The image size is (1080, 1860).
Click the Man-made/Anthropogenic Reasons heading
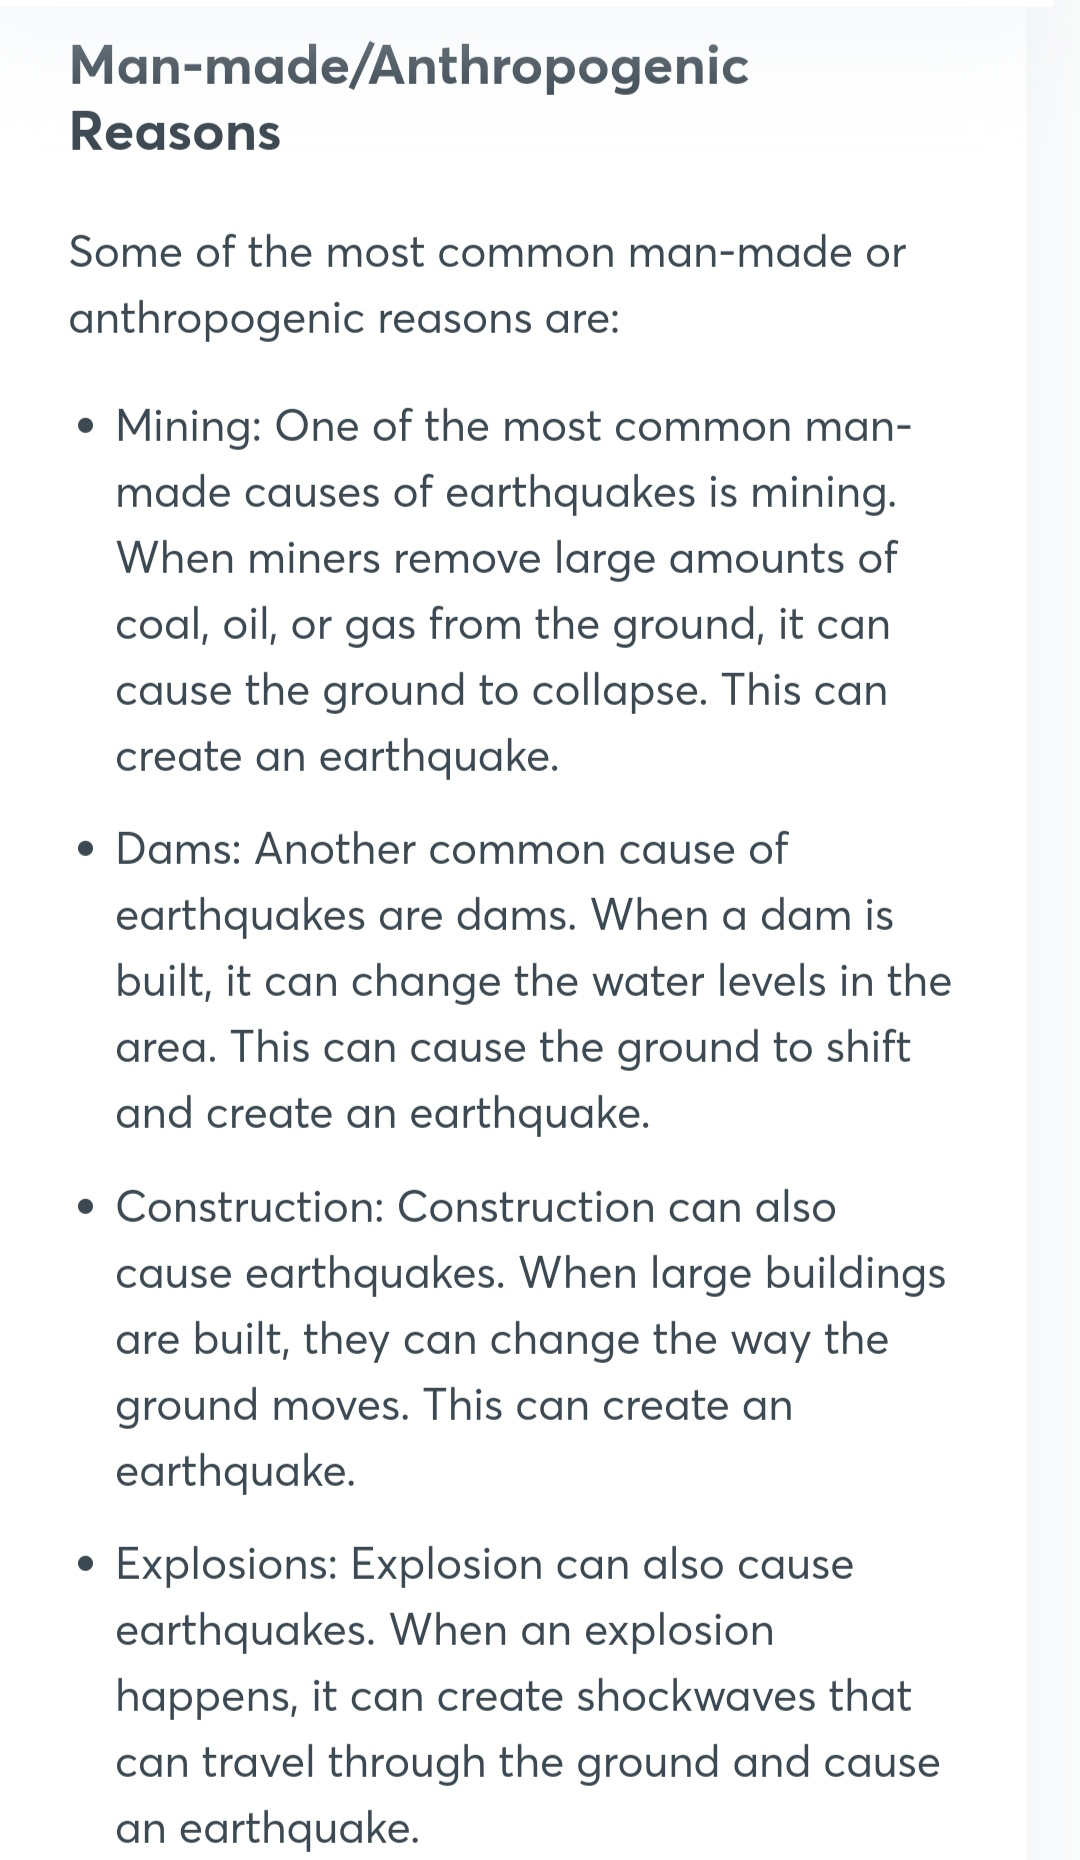[x=409, y=99]
